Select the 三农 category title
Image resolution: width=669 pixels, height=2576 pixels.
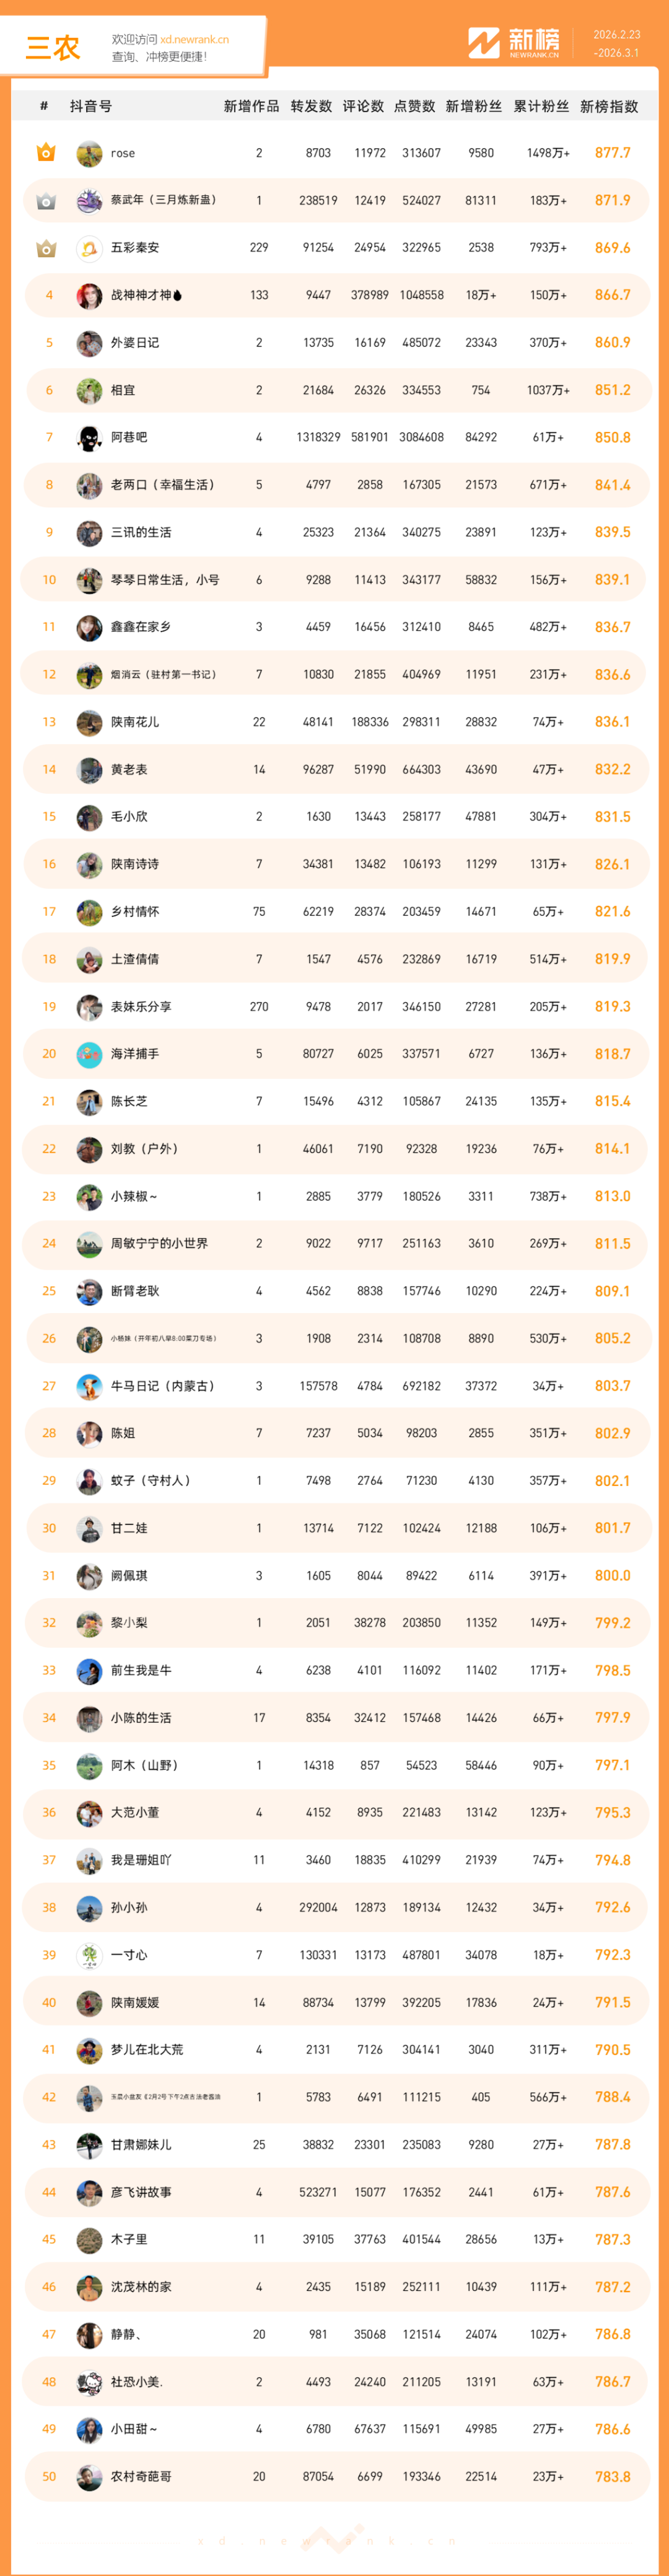[x=52, y=48]
